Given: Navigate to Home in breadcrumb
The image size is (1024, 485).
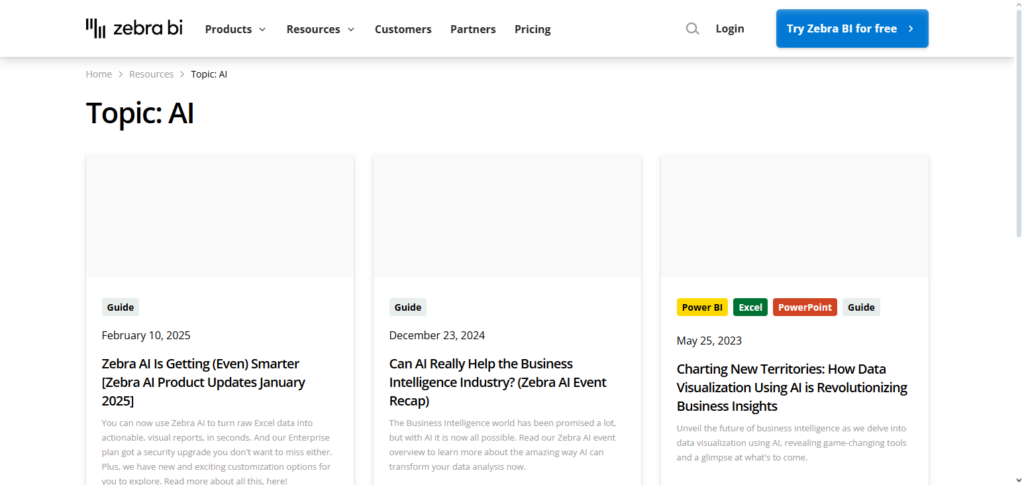Looking at the screenshot, I should click(x=98, y=74).
